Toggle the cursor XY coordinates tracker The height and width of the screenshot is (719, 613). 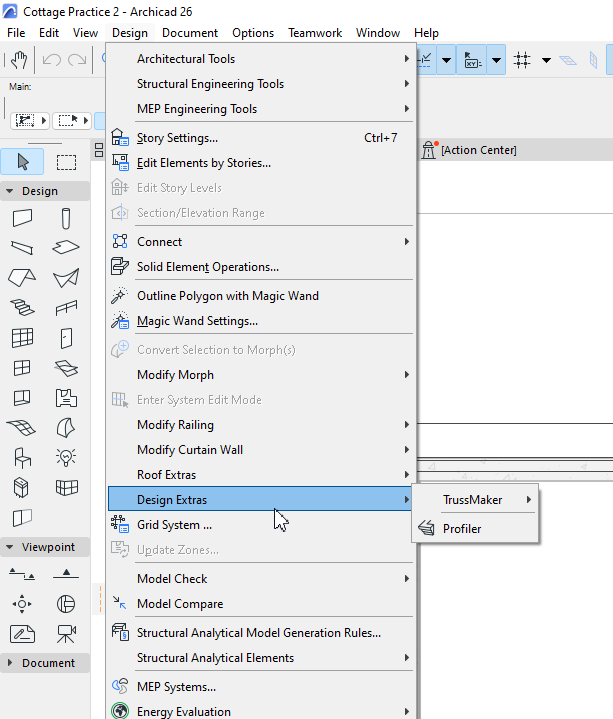pos(471,60)
